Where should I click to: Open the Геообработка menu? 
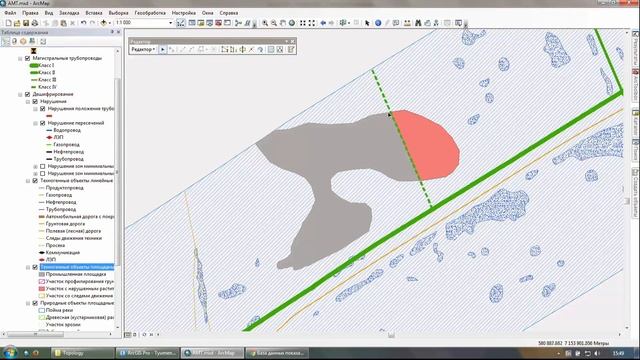(x=150, y=13)
